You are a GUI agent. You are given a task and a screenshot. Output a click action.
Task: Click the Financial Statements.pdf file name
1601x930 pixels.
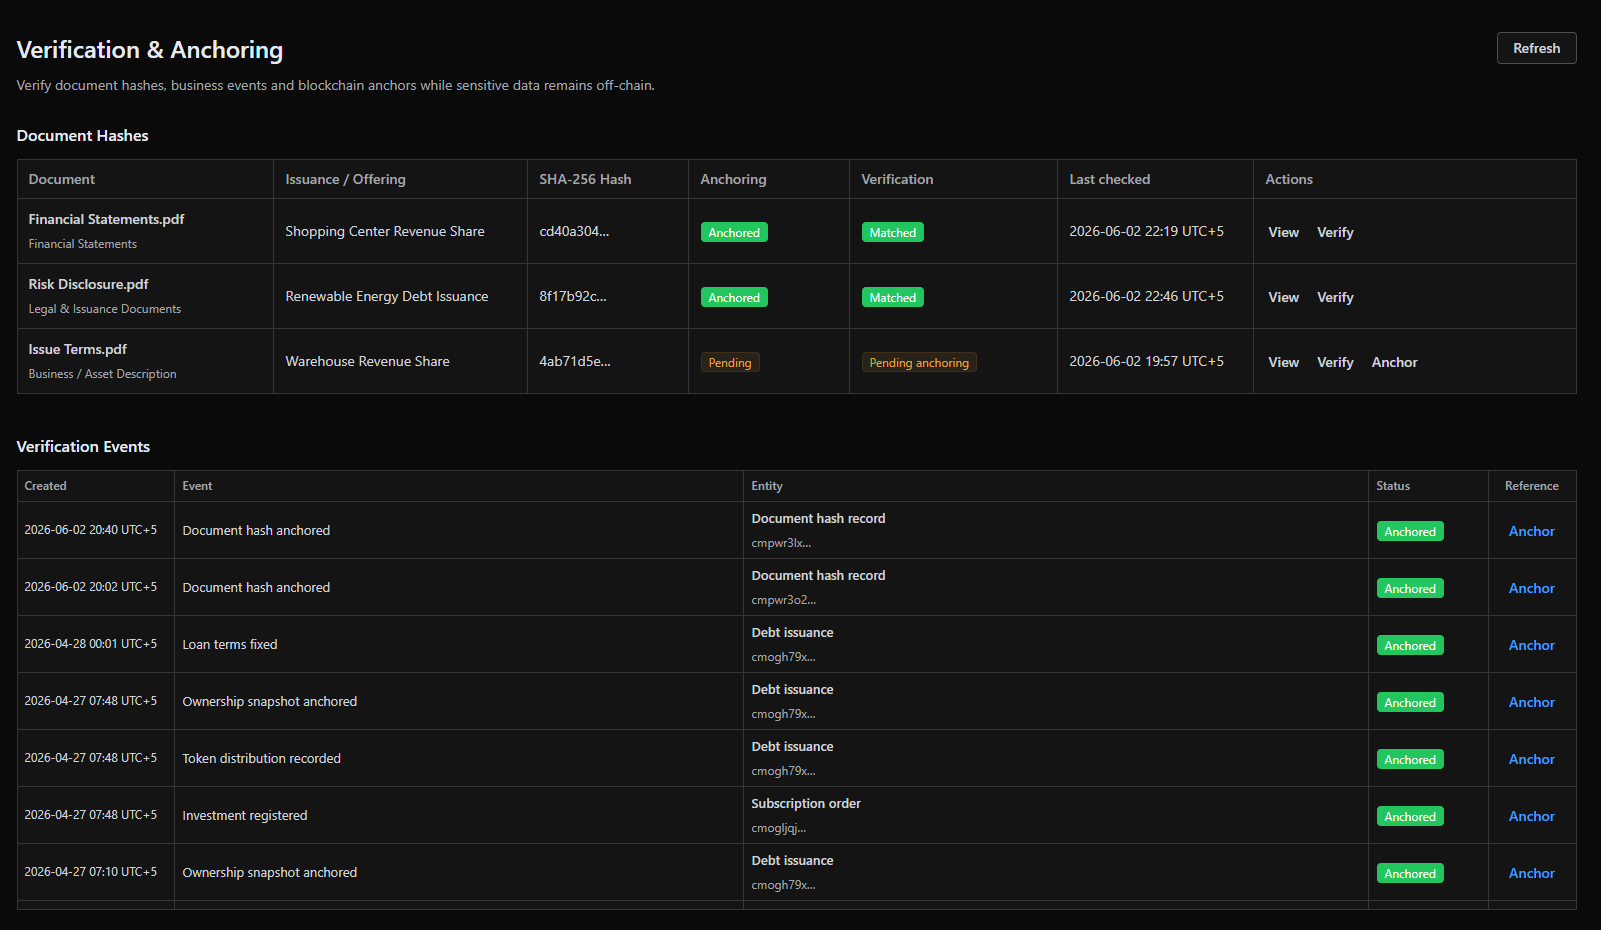point(106,219)
